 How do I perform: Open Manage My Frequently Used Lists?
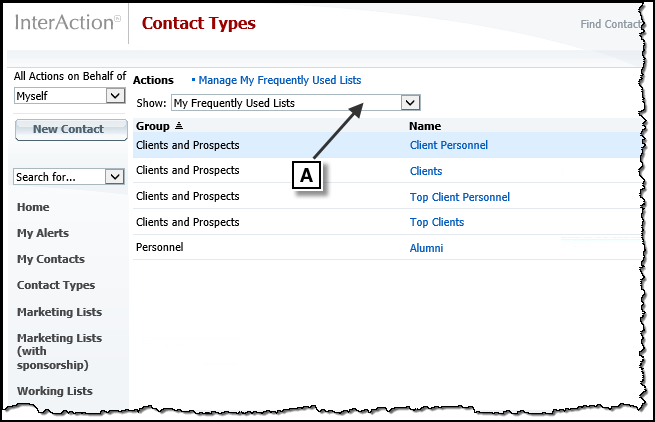(x=279, y=80)
